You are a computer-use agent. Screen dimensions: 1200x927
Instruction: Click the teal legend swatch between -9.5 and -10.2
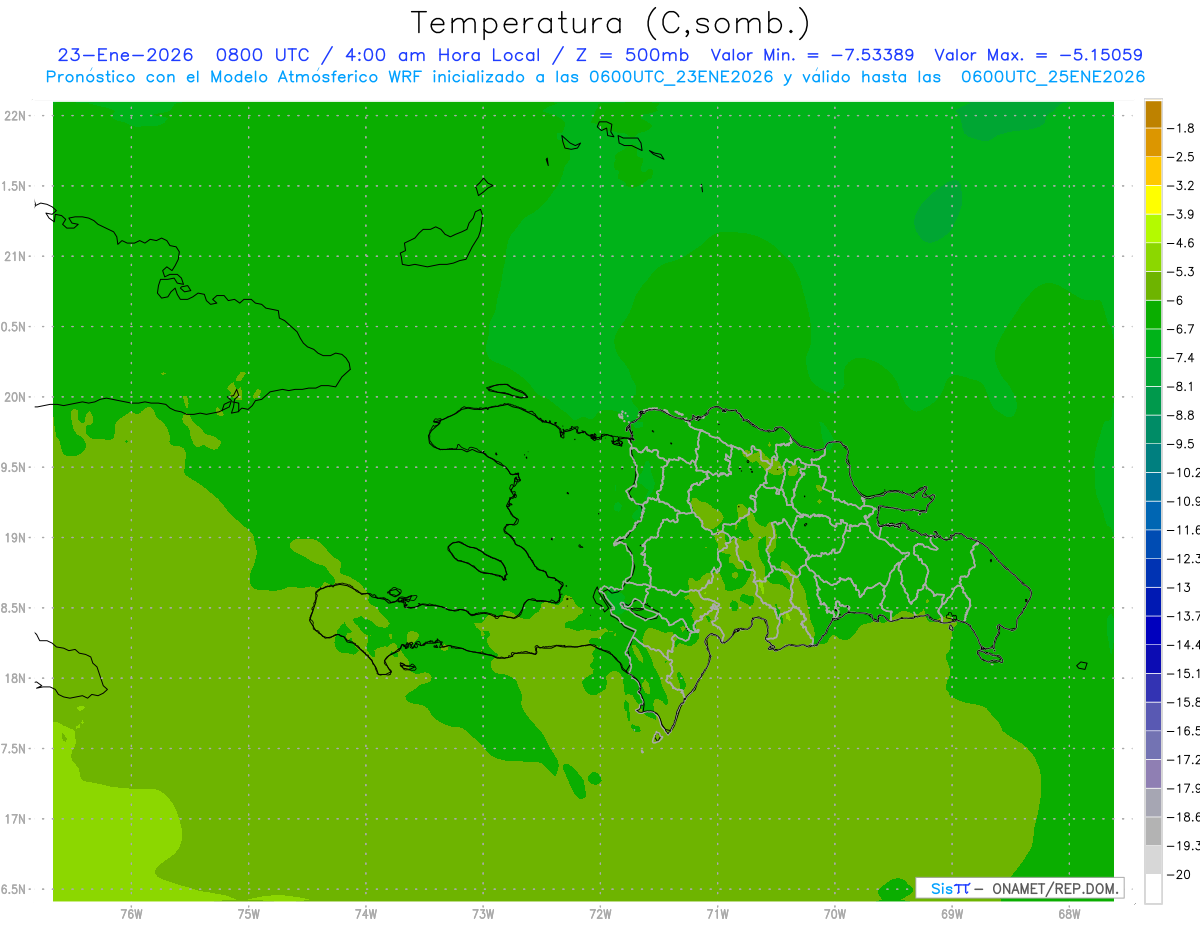1153,458
